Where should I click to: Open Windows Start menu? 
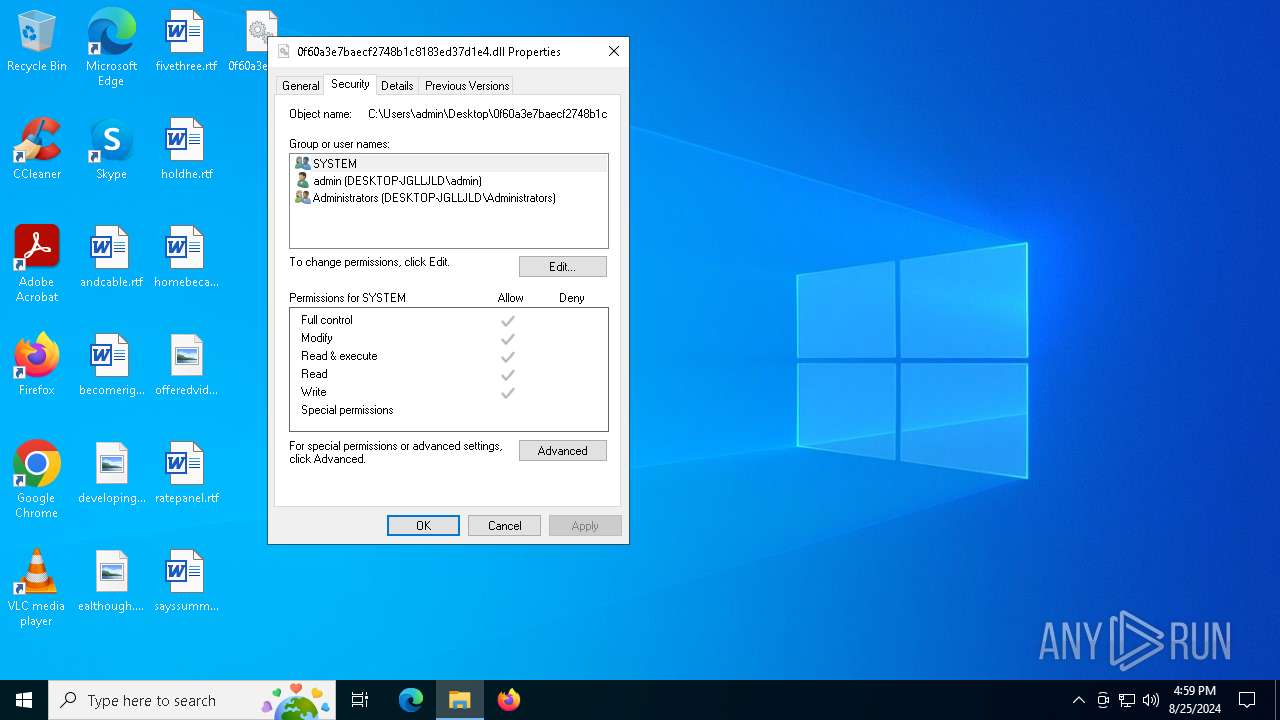tap(24, 700)
